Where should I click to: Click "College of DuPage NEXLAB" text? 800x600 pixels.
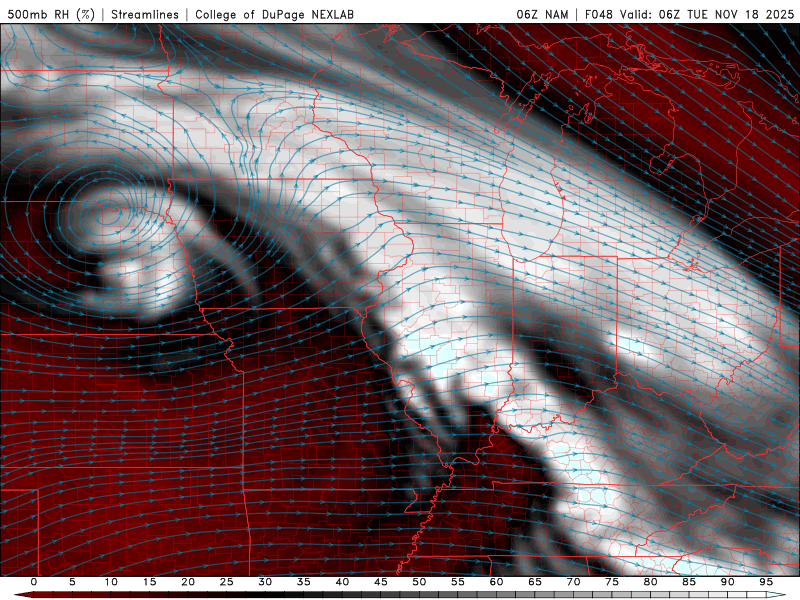(x=274, y=14)
